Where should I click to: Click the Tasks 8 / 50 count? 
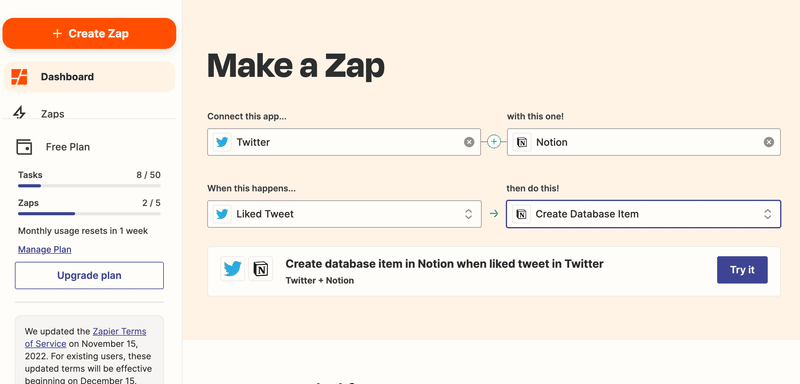click(x=148, y=175)
